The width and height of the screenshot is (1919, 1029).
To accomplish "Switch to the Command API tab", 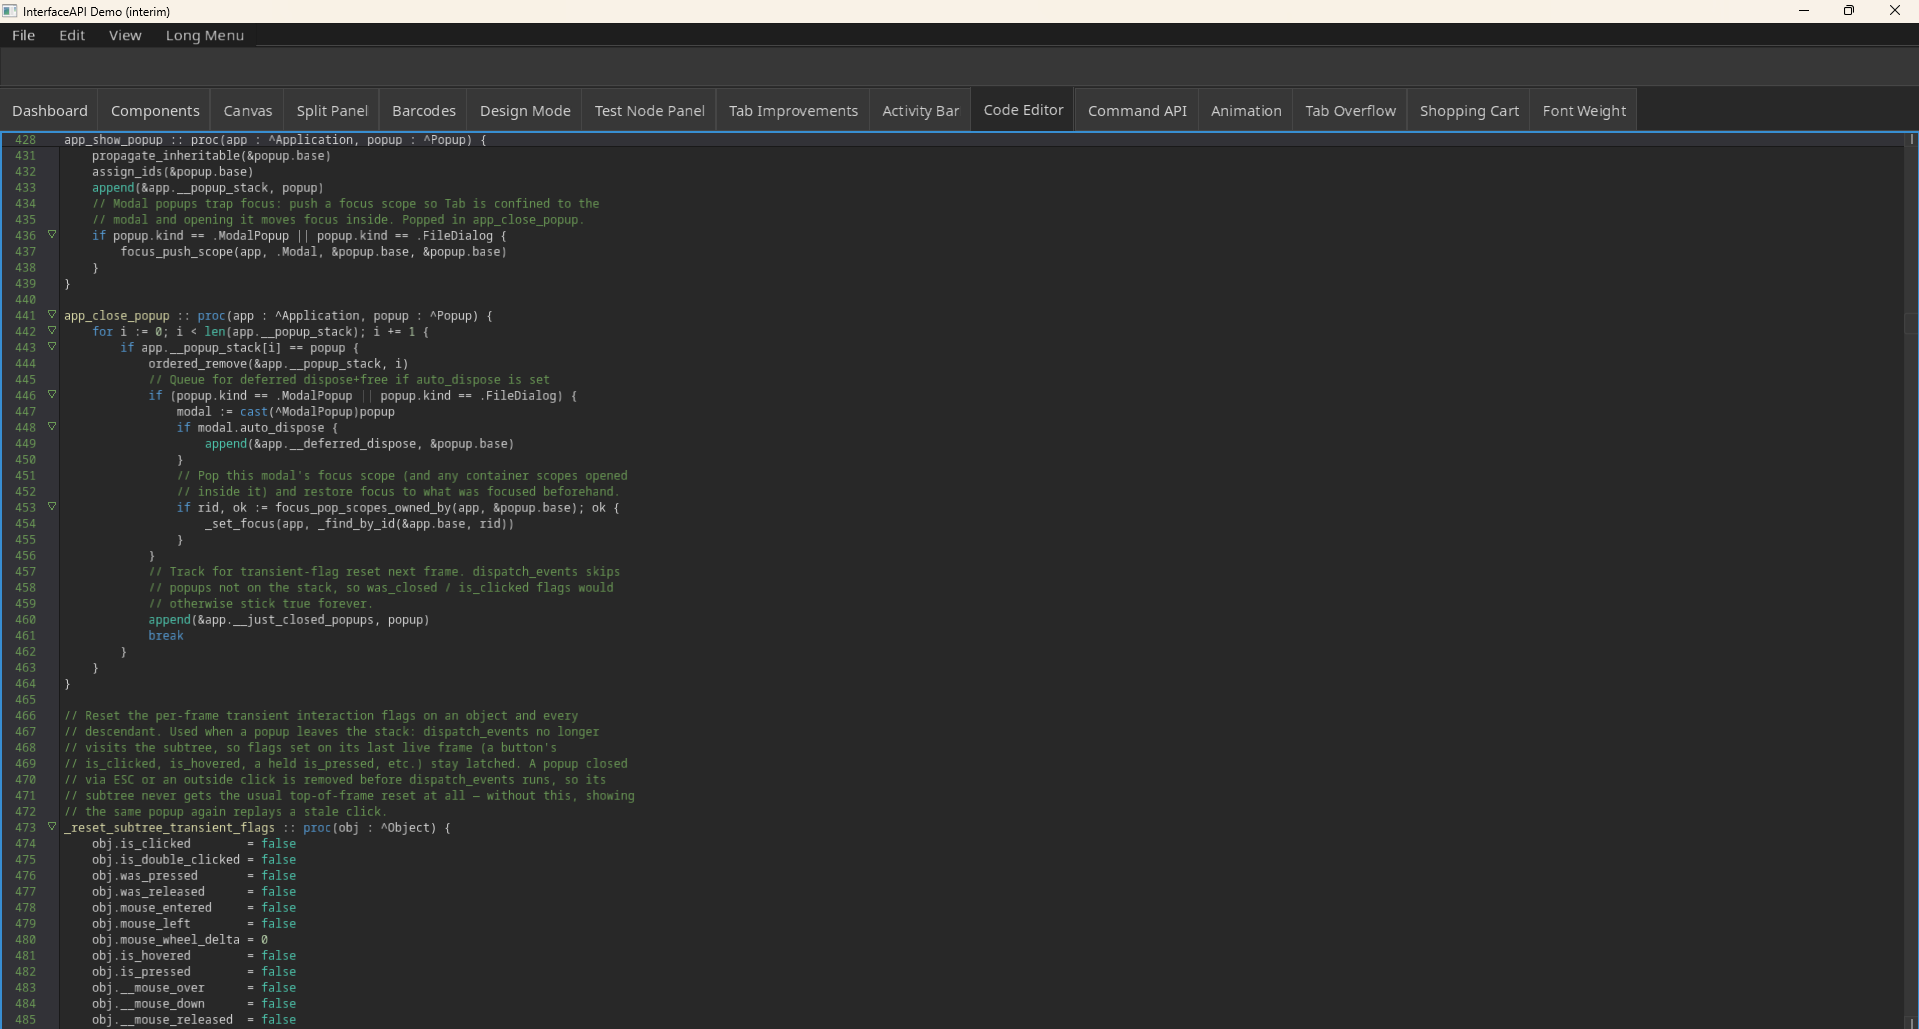I will coord(1137,111).
